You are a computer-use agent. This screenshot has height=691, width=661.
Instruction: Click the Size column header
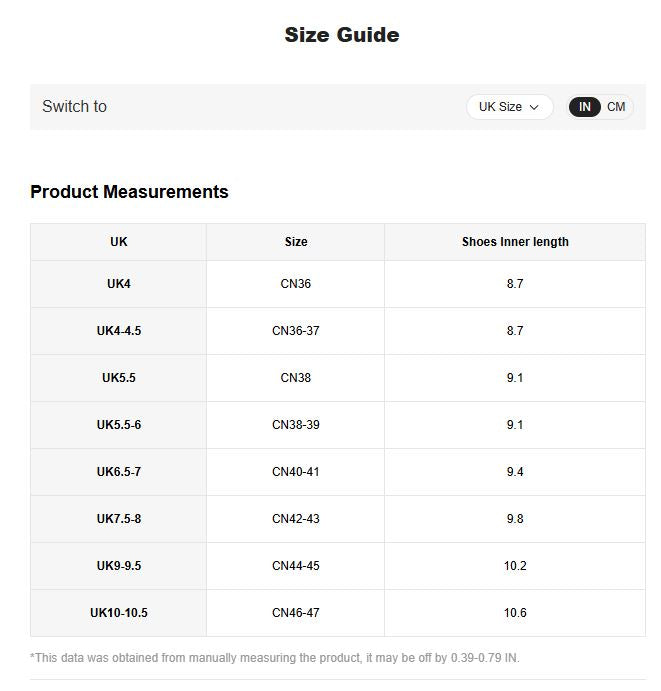(296, 242)
